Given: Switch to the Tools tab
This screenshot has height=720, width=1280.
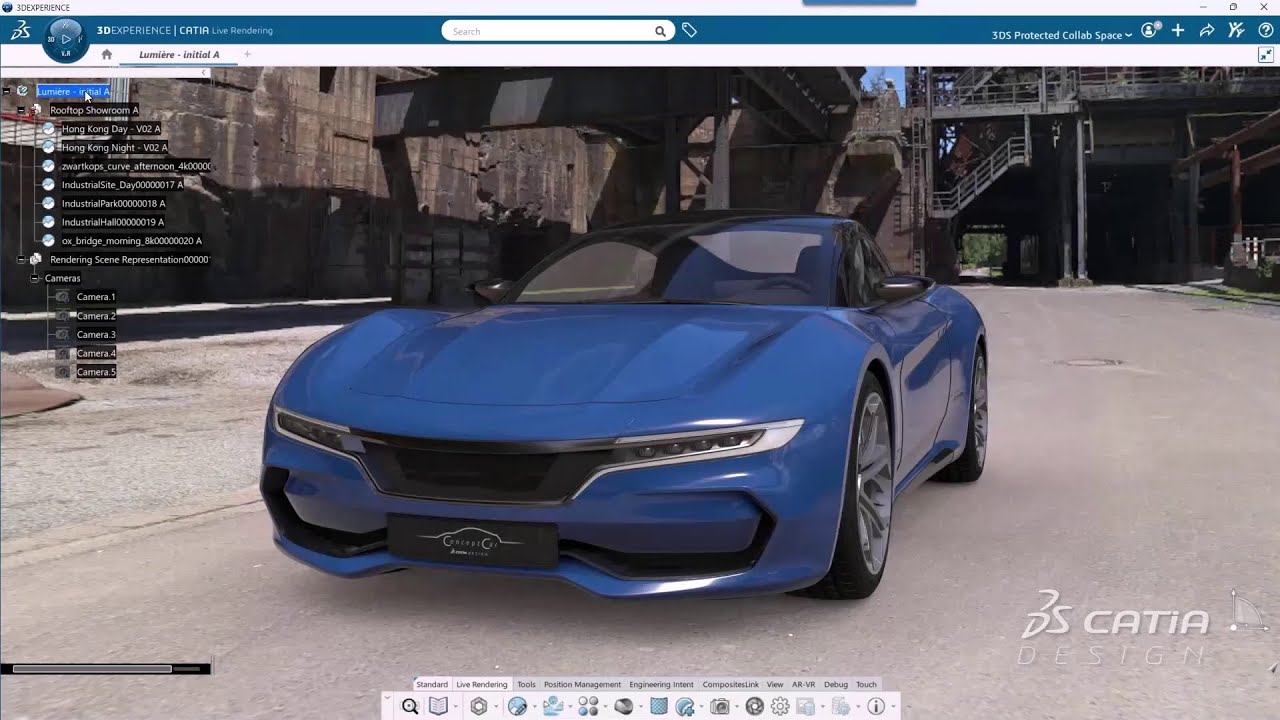Looking at the screenshot, I should pos(526,685).
